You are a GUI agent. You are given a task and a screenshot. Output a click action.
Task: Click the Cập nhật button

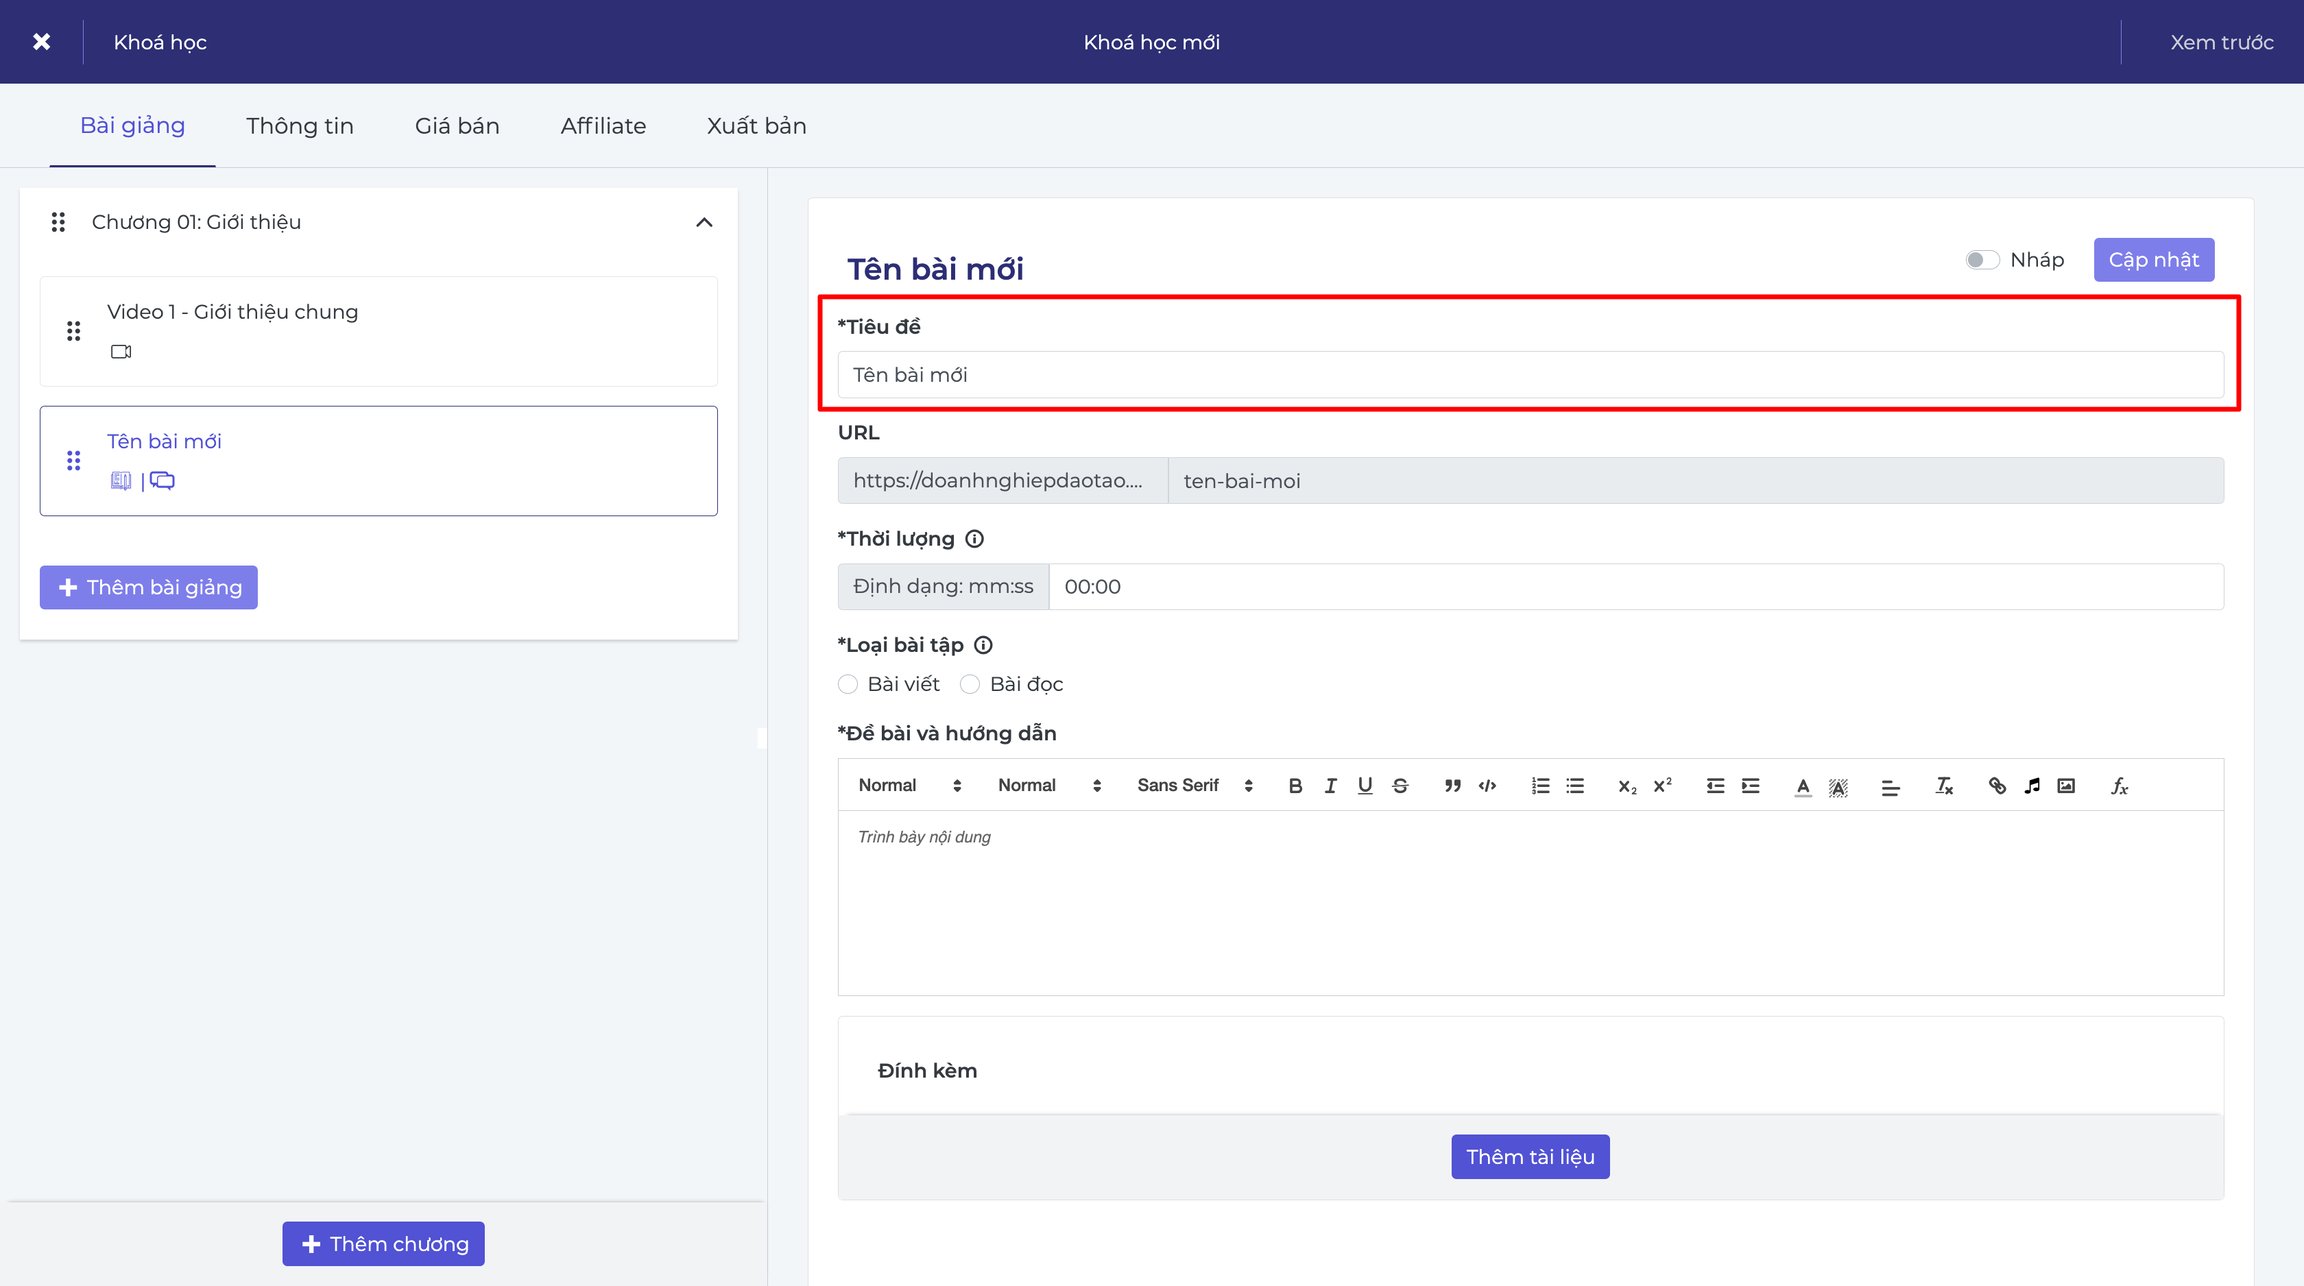tap(2154, 260)
